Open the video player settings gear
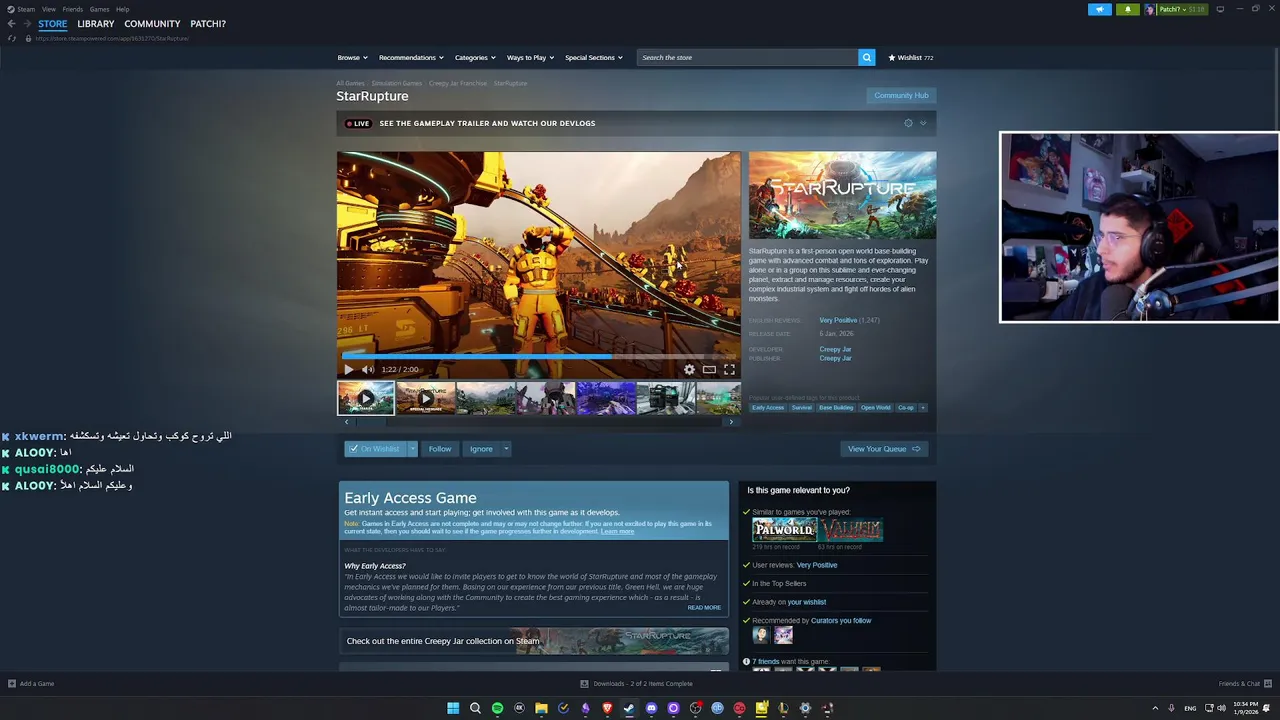 pyautogui.click(x=689, y=369)
